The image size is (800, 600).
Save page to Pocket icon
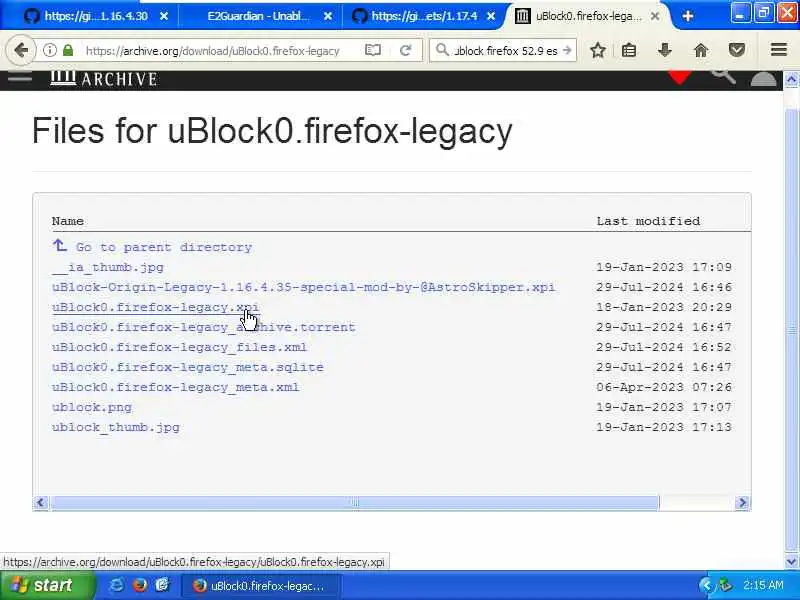pos(737,50)
